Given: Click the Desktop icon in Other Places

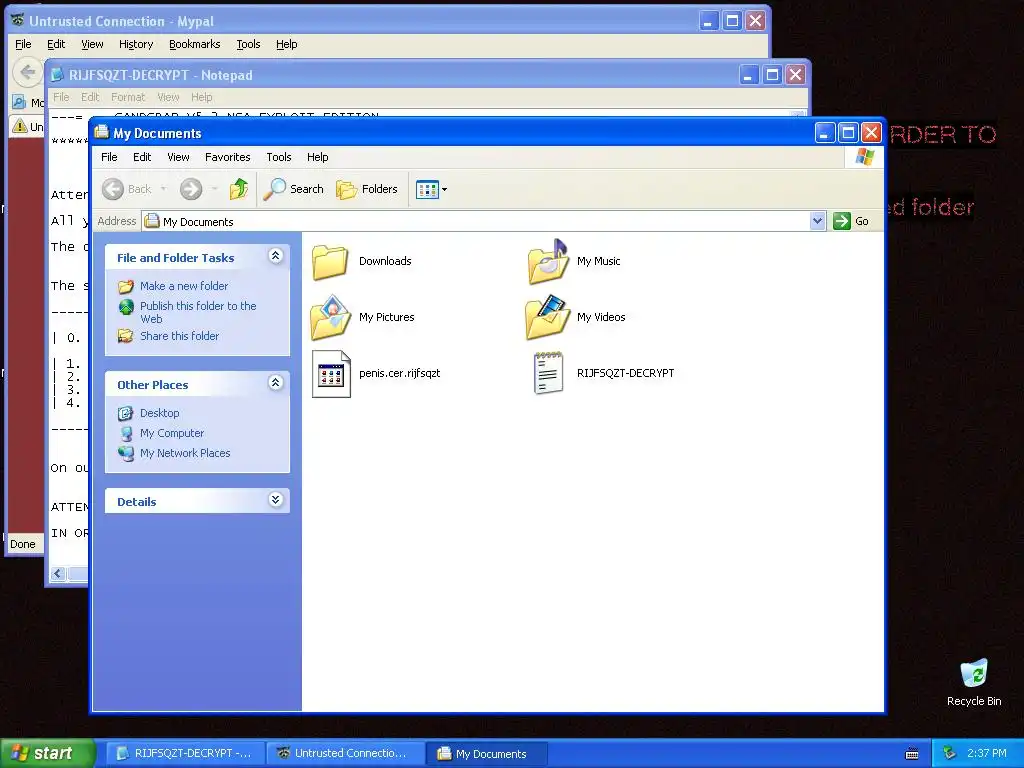Looking at the screenshot, I should [x=125, y=413].
